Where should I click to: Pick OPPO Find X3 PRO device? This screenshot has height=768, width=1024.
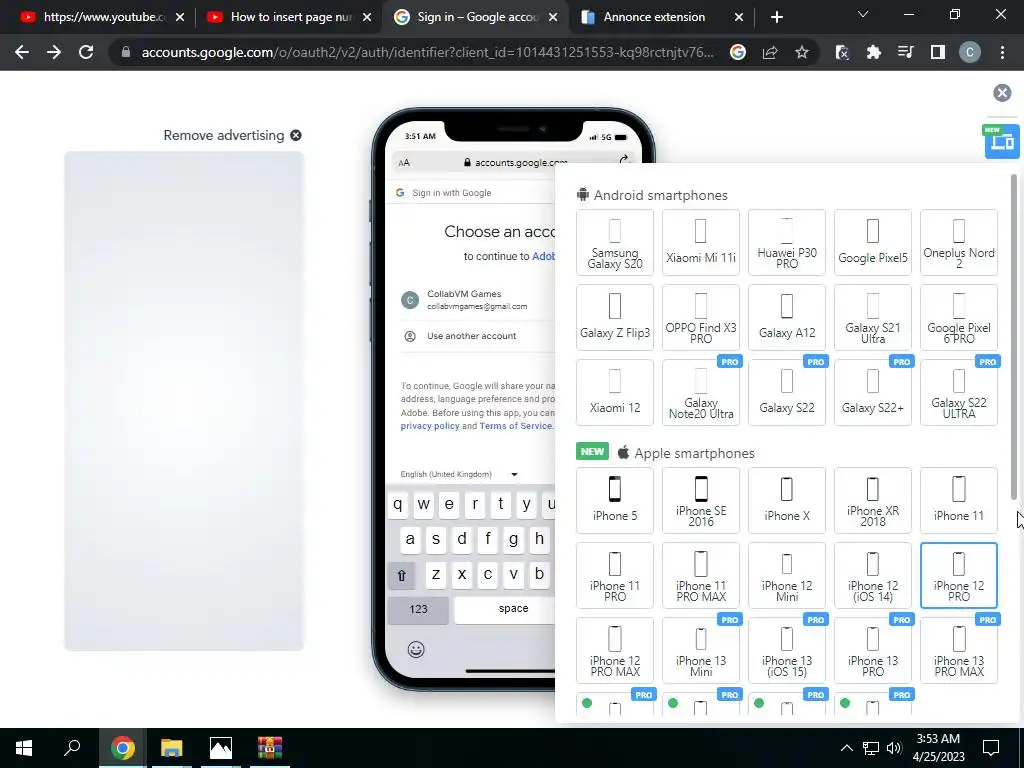tap(701, 317)
